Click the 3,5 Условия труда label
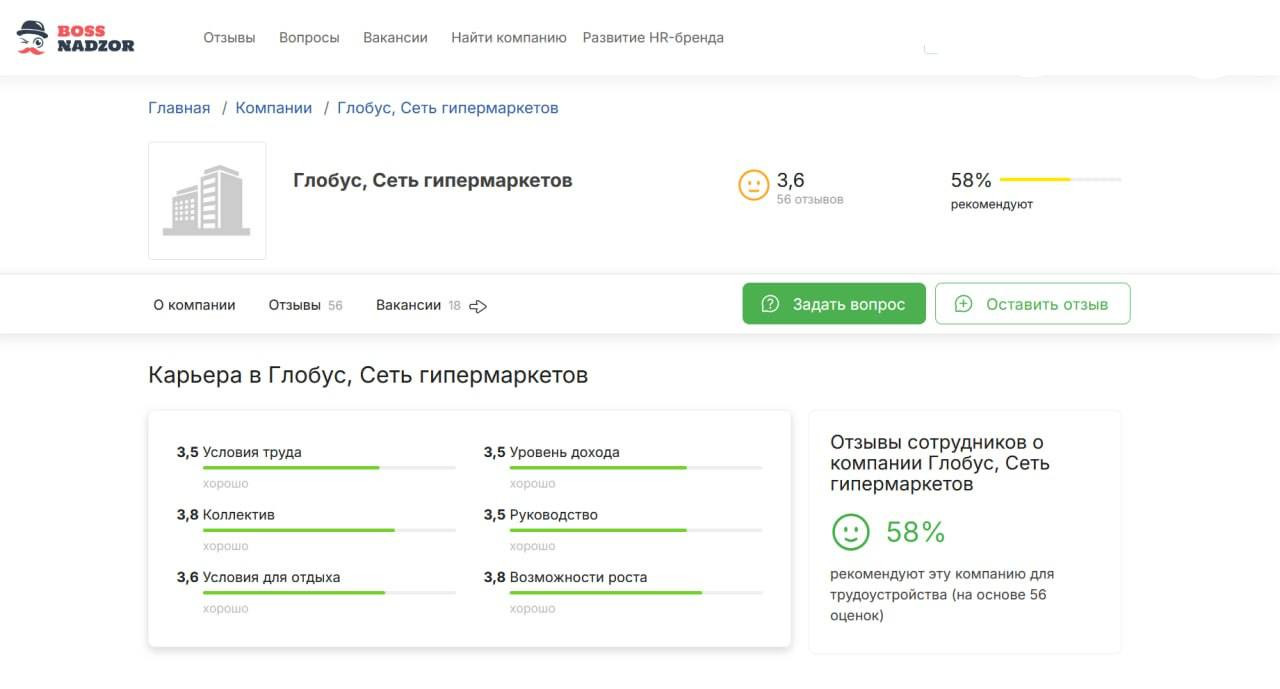1280x689 pixels. 239,452
